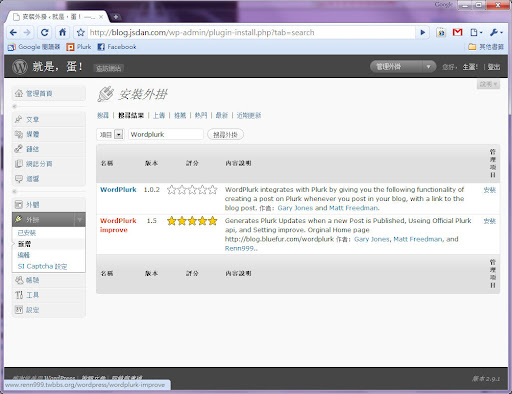
Task: Expand the Help tab dropdown
Action: pyautogui.click(x=488, y=84)
